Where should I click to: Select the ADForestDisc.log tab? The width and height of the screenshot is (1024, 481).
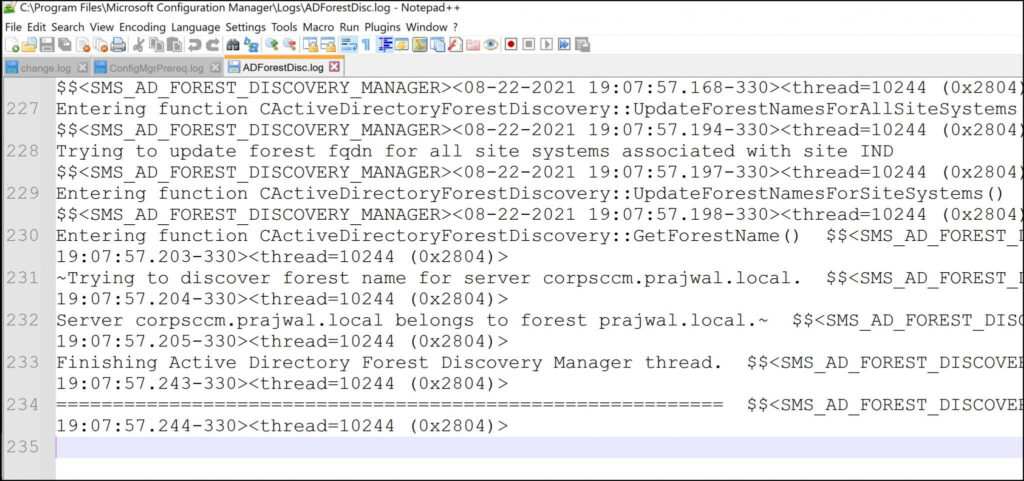(x=282, y=67)
